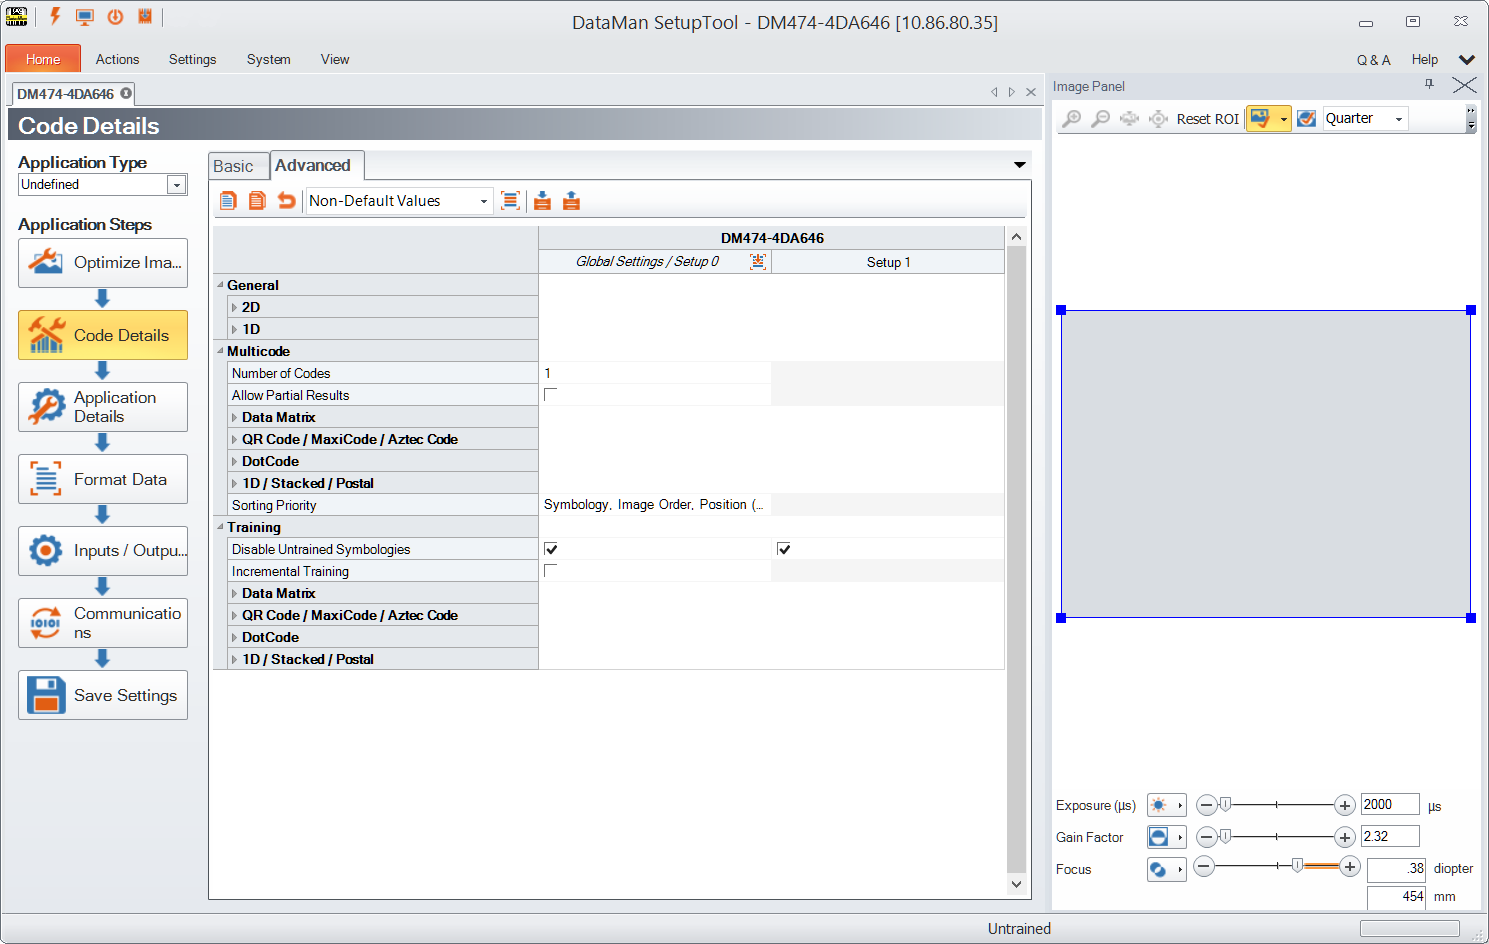Image resolution: width=1489 pixels, height=944 pixels.
Task: Toggle Incremental Training checkbox
Action: pos(550,571)
